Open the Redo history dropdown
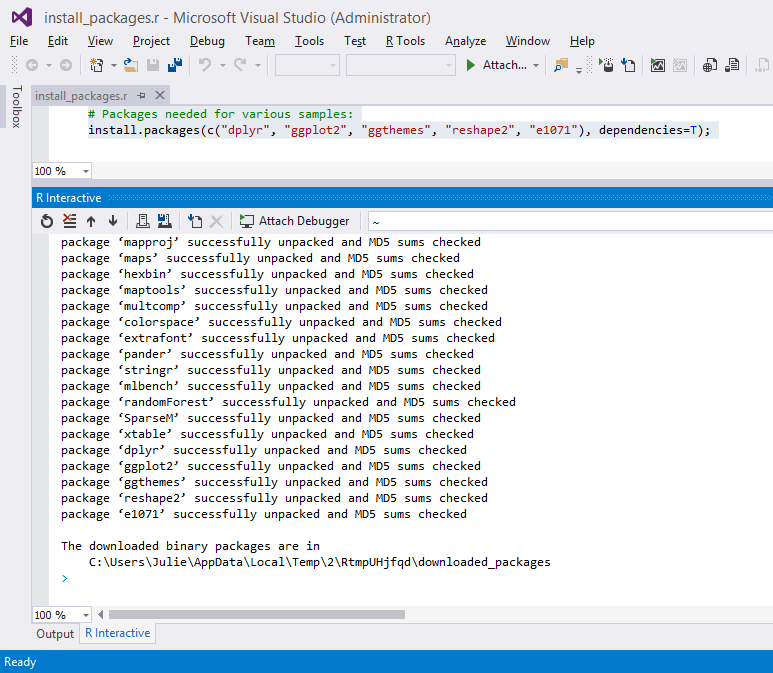 258,65
